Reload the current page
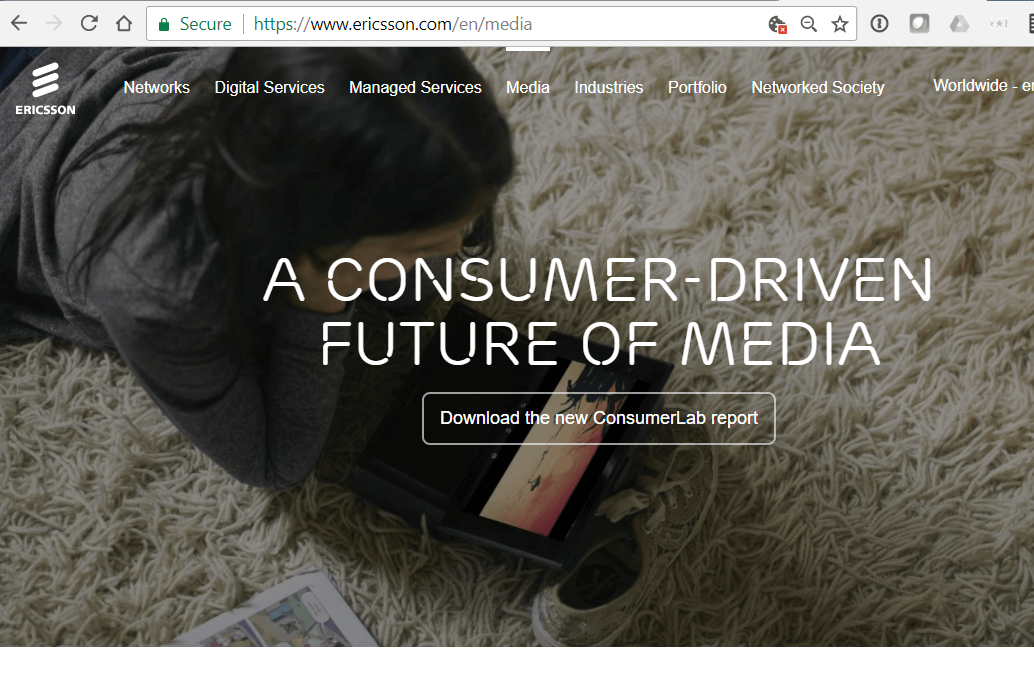This screenshot has width=1034, height=684. coord(89,23)
